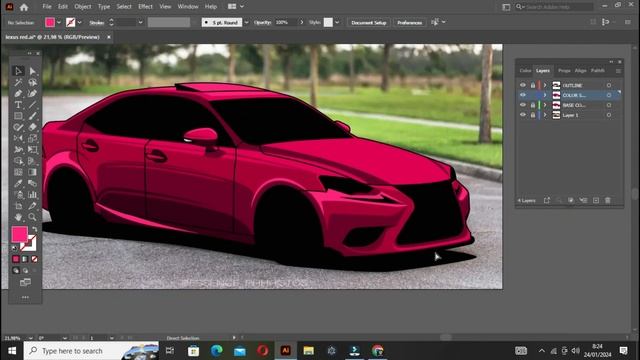Viewport: 640px width, 360px height.
Task: Open the stroke color dropdown in control bar
Action: tap(80, 22)
